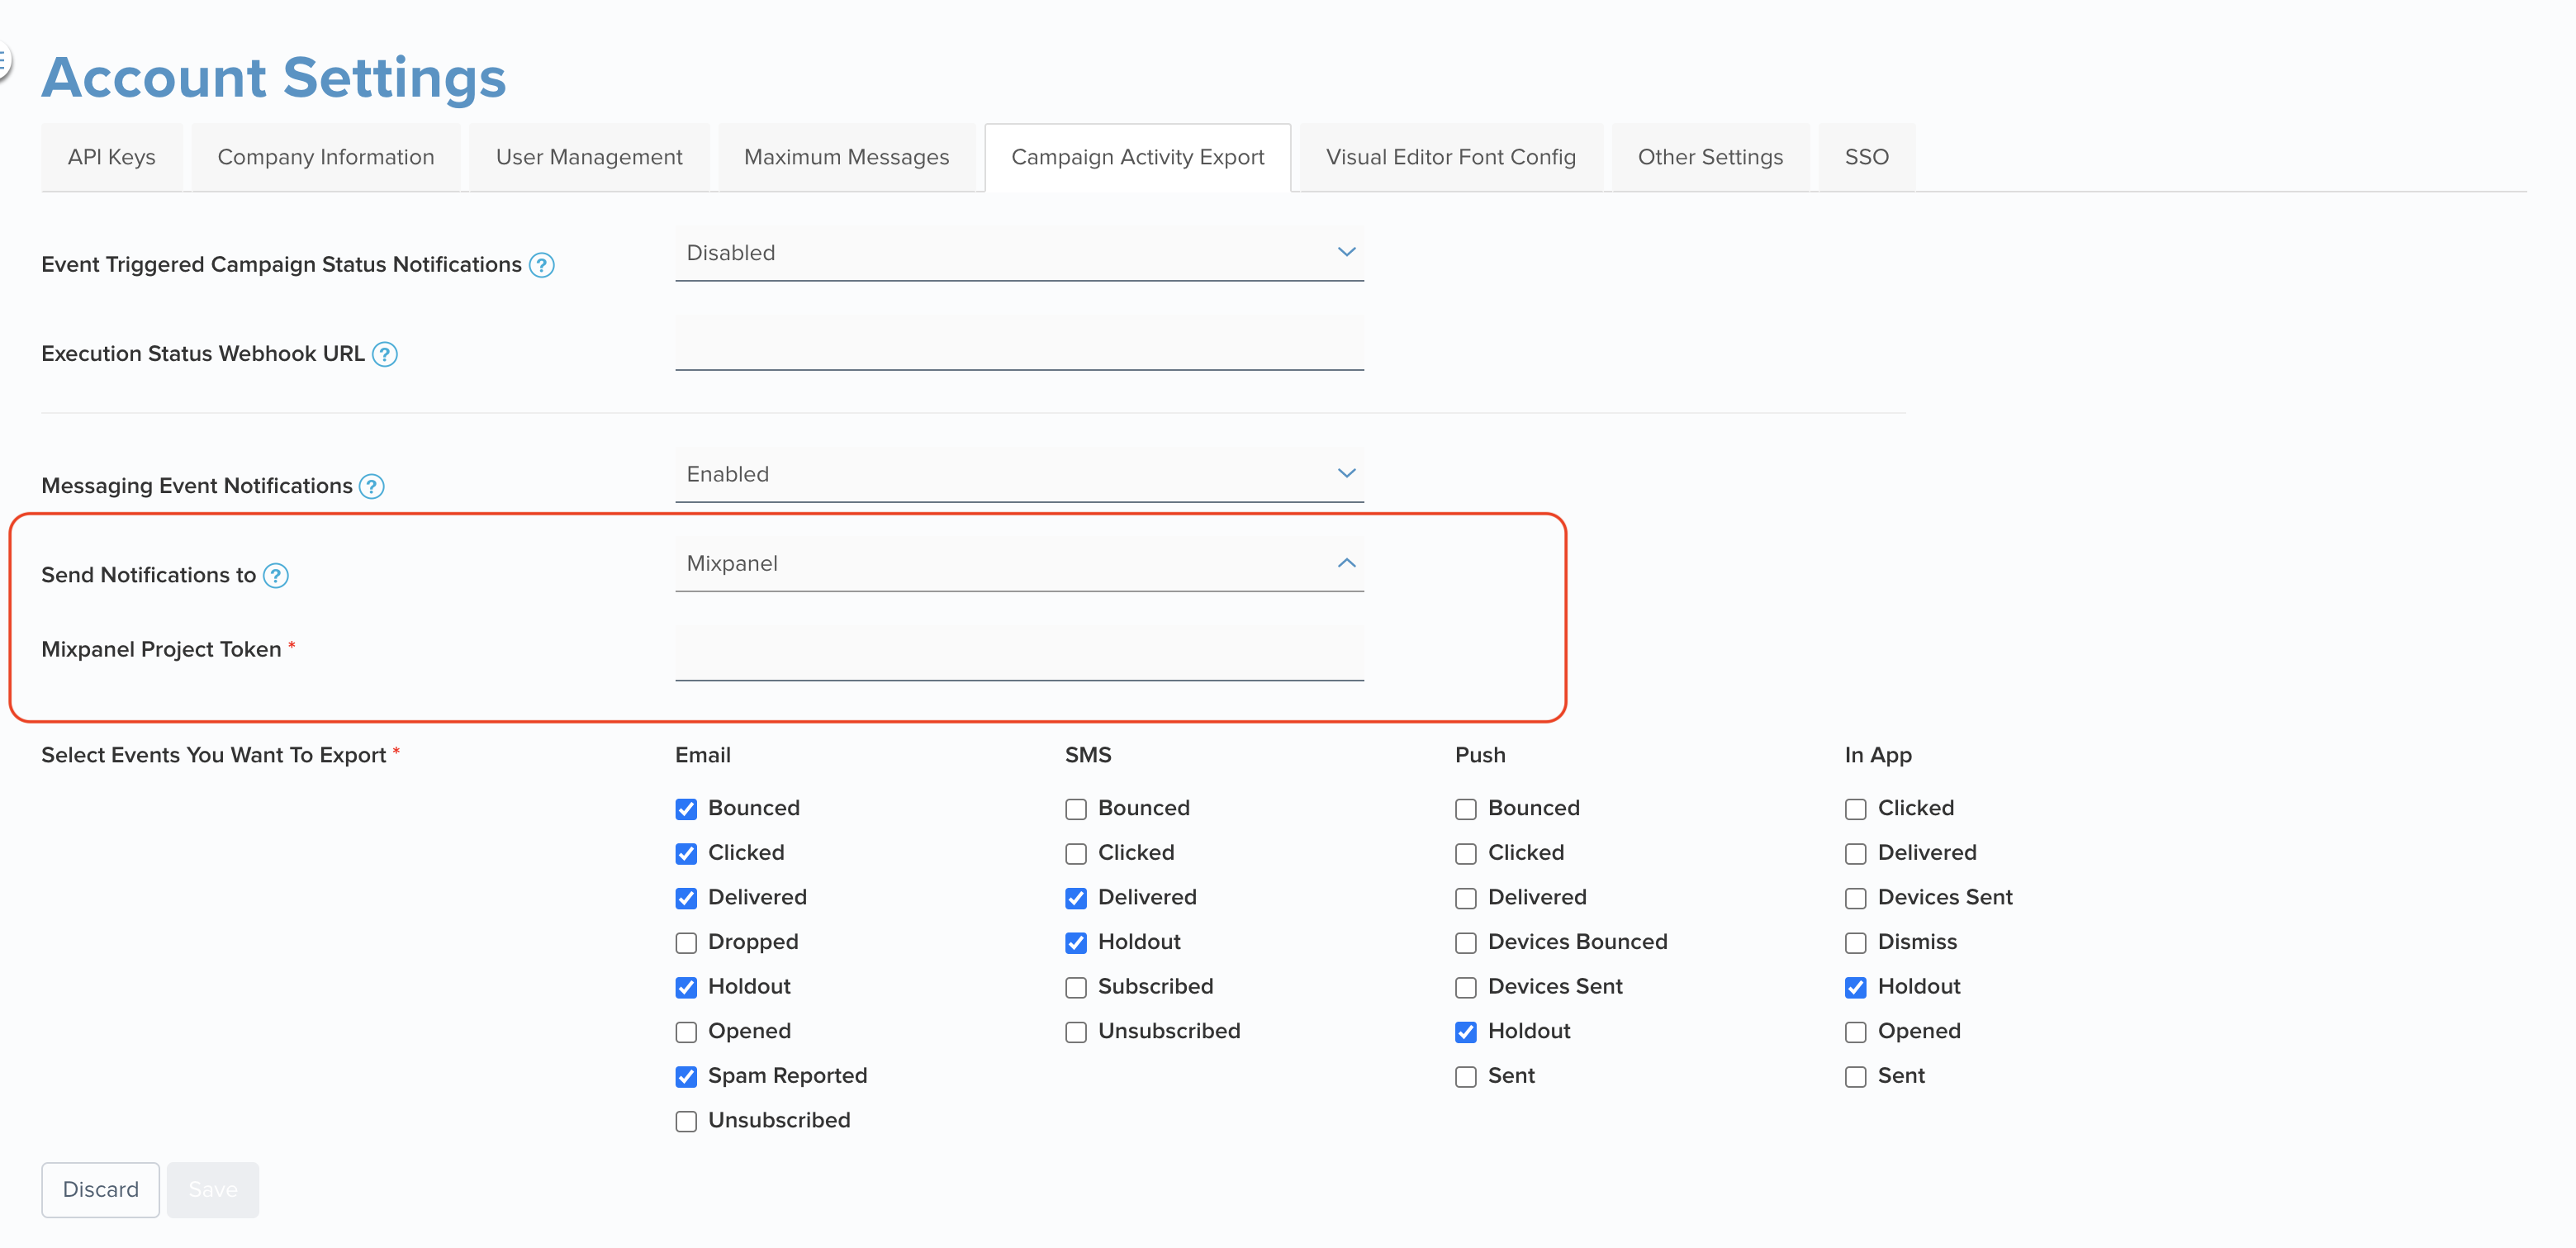Click the Mixpanel Project Token input field
This screenshot has width=2576, height=1248.
coord(1019,650)
